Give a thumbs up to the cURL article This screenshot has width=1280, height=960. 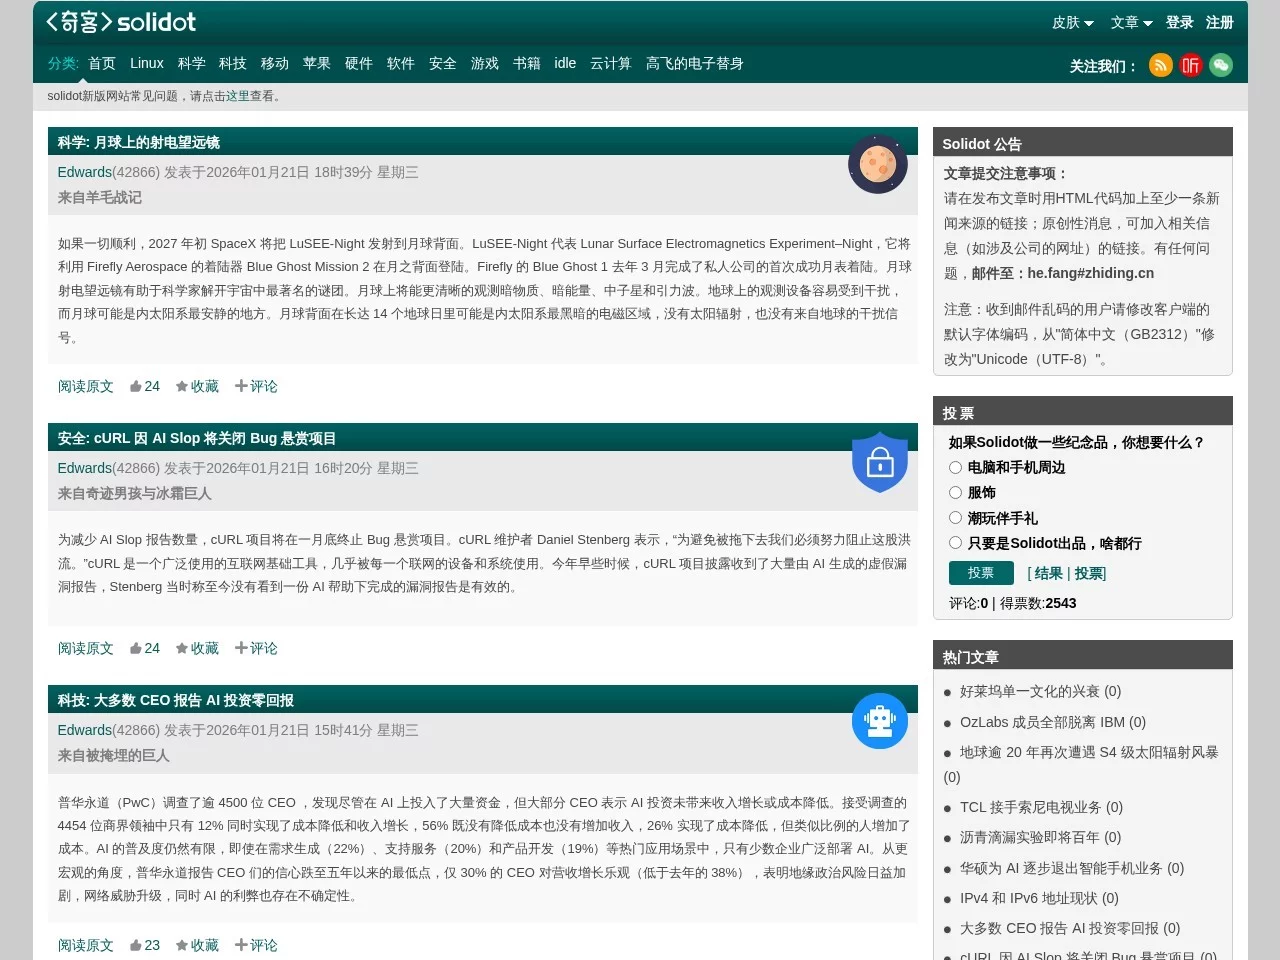click(x=144, y=647)
